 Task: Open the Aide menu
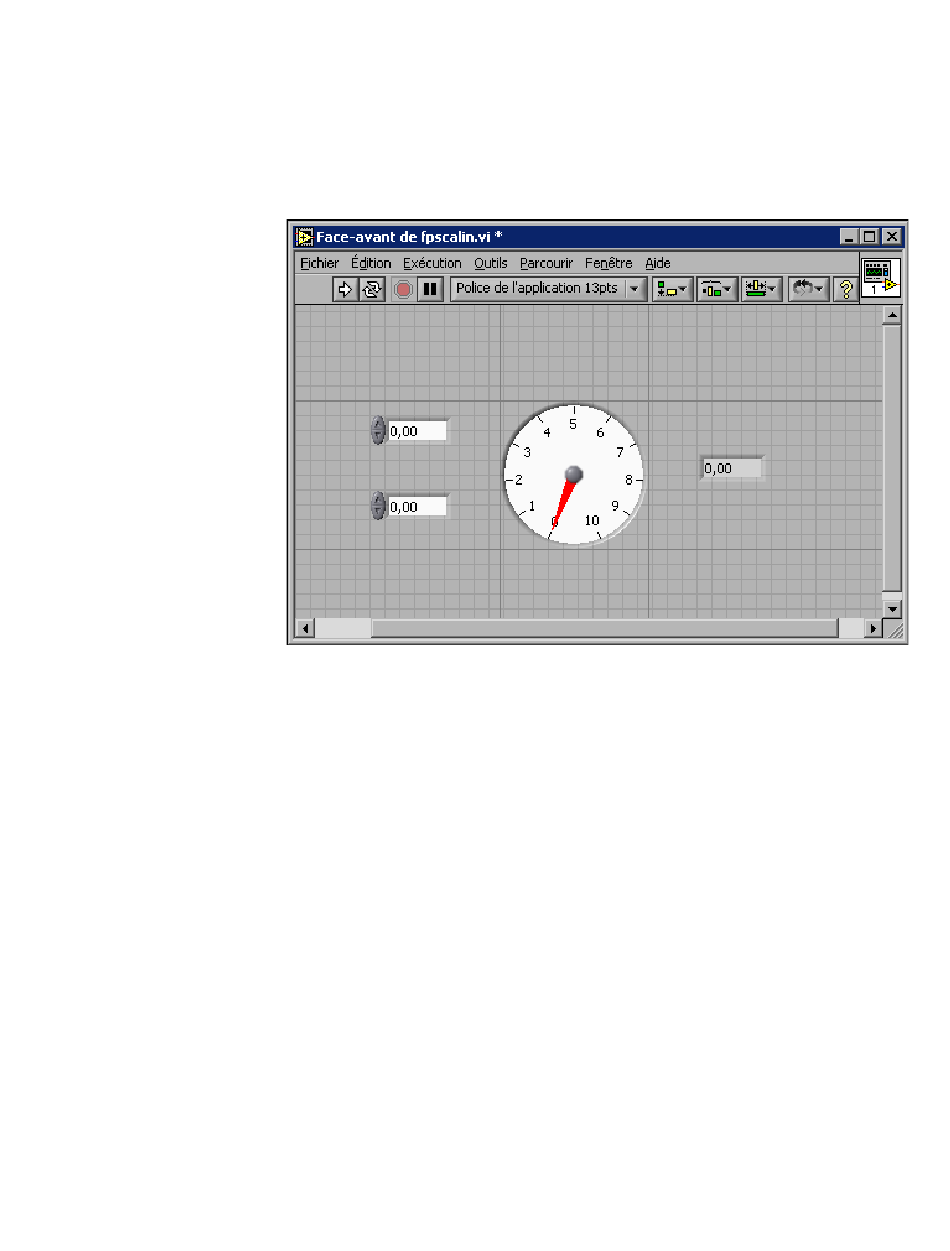click(x=657, y=263)
